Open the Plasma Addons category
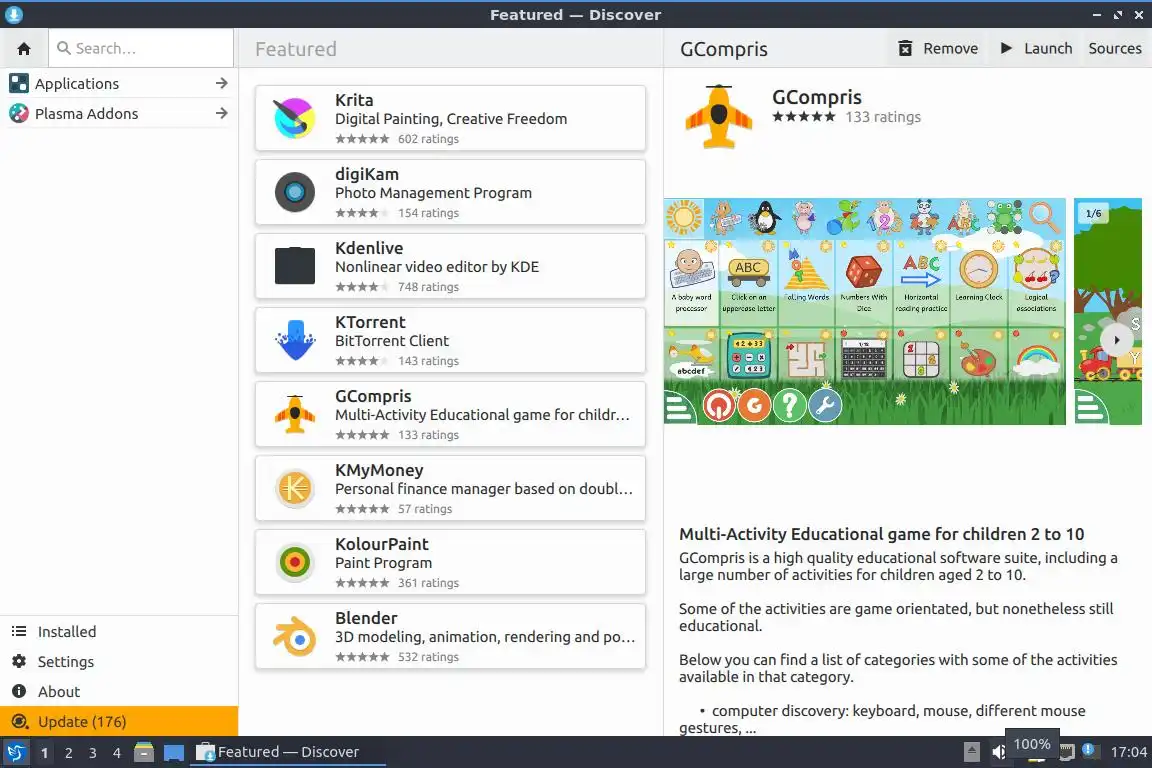1152x768 pixels. point(118,114)
